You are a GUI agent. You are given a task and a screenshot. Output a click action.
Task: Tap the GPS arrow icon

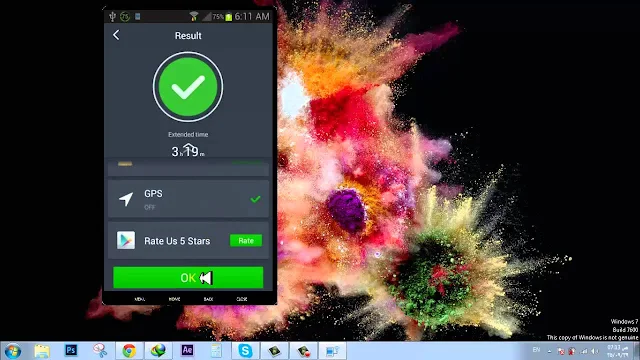coord(126,199)
